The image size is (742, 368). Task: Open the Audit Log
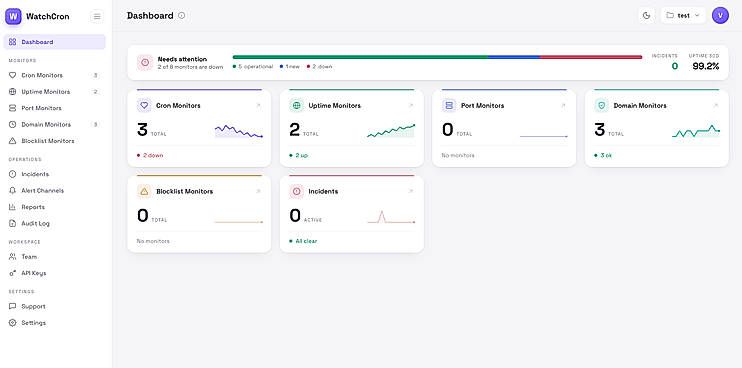click(x=54, y=223)
